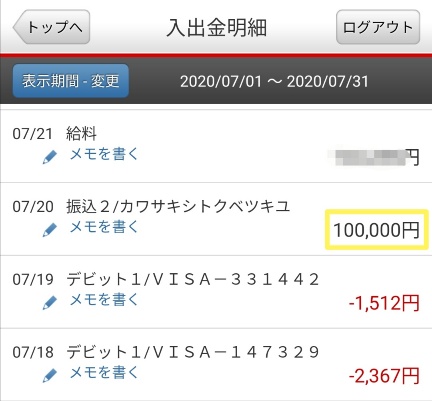Image resolution: width=432 pixels, height=401 pixels.
Task: Select the -1,512円 debit amount
Action: pyautogui.click(x=384, y=303)
